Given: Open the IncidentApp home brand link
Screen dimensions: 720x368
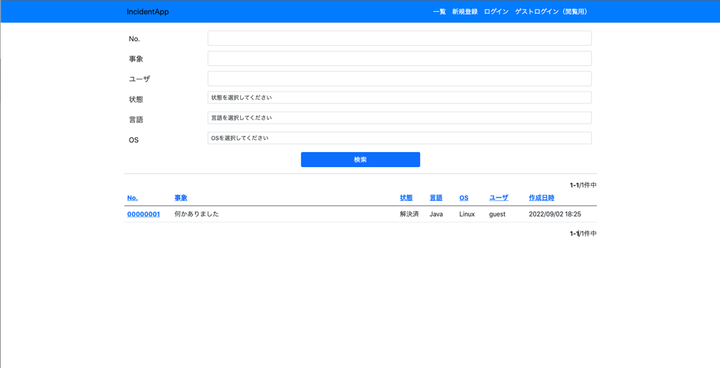Looking at the screenshot, I should (148, 12).
